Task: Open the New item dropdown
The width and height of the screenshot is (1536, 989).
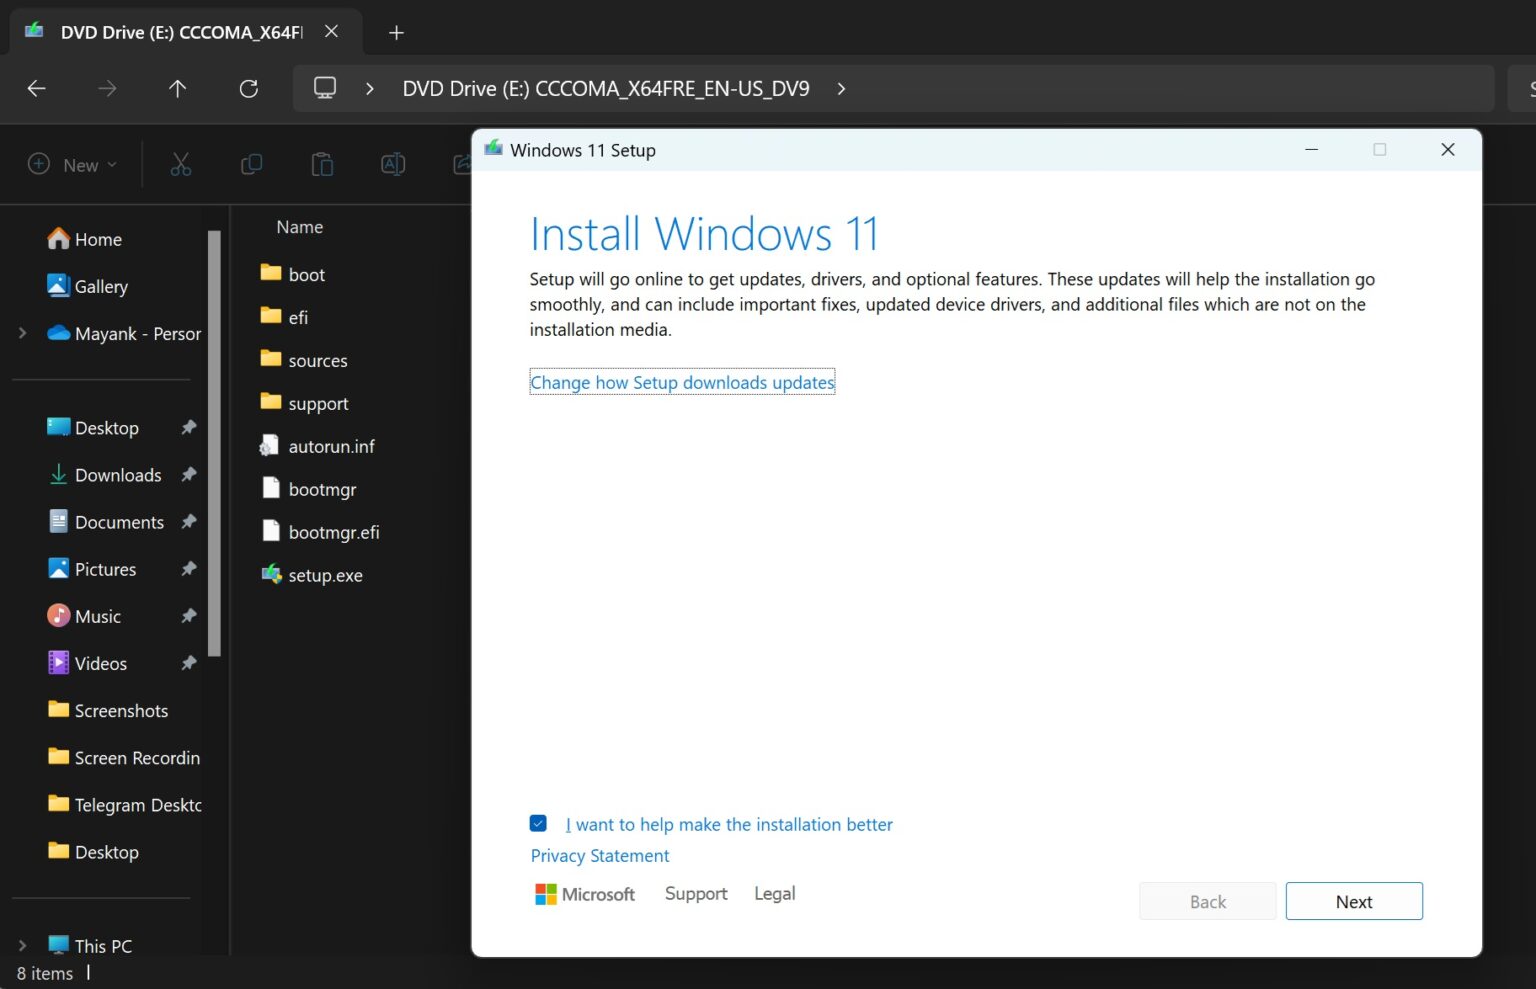Action: 72,164
